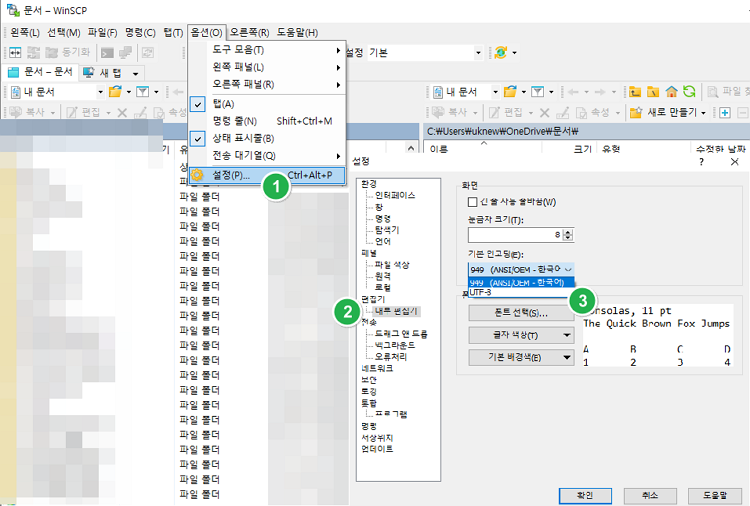Open the right panel 내 문서 drive dropdown
750x506 pixels.
496,91
